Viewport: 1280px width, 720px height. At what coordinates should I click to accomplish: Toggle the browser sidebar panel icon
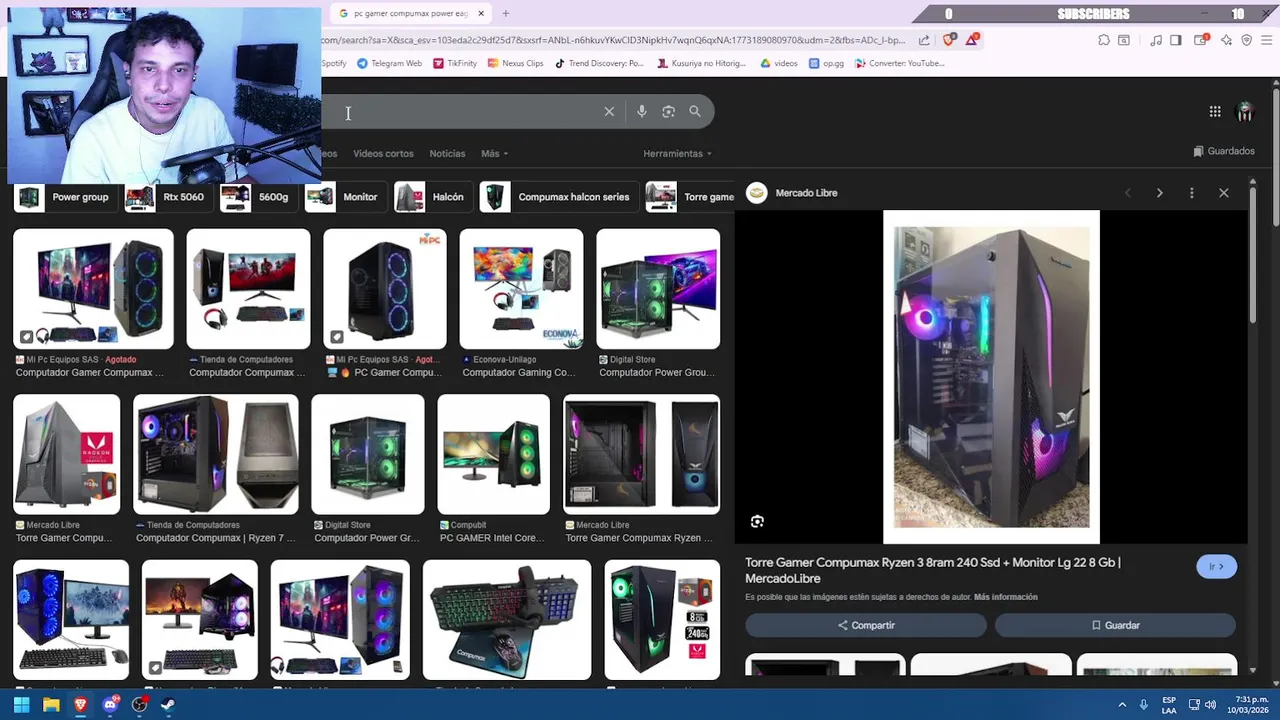click(x=1176, y=40)
